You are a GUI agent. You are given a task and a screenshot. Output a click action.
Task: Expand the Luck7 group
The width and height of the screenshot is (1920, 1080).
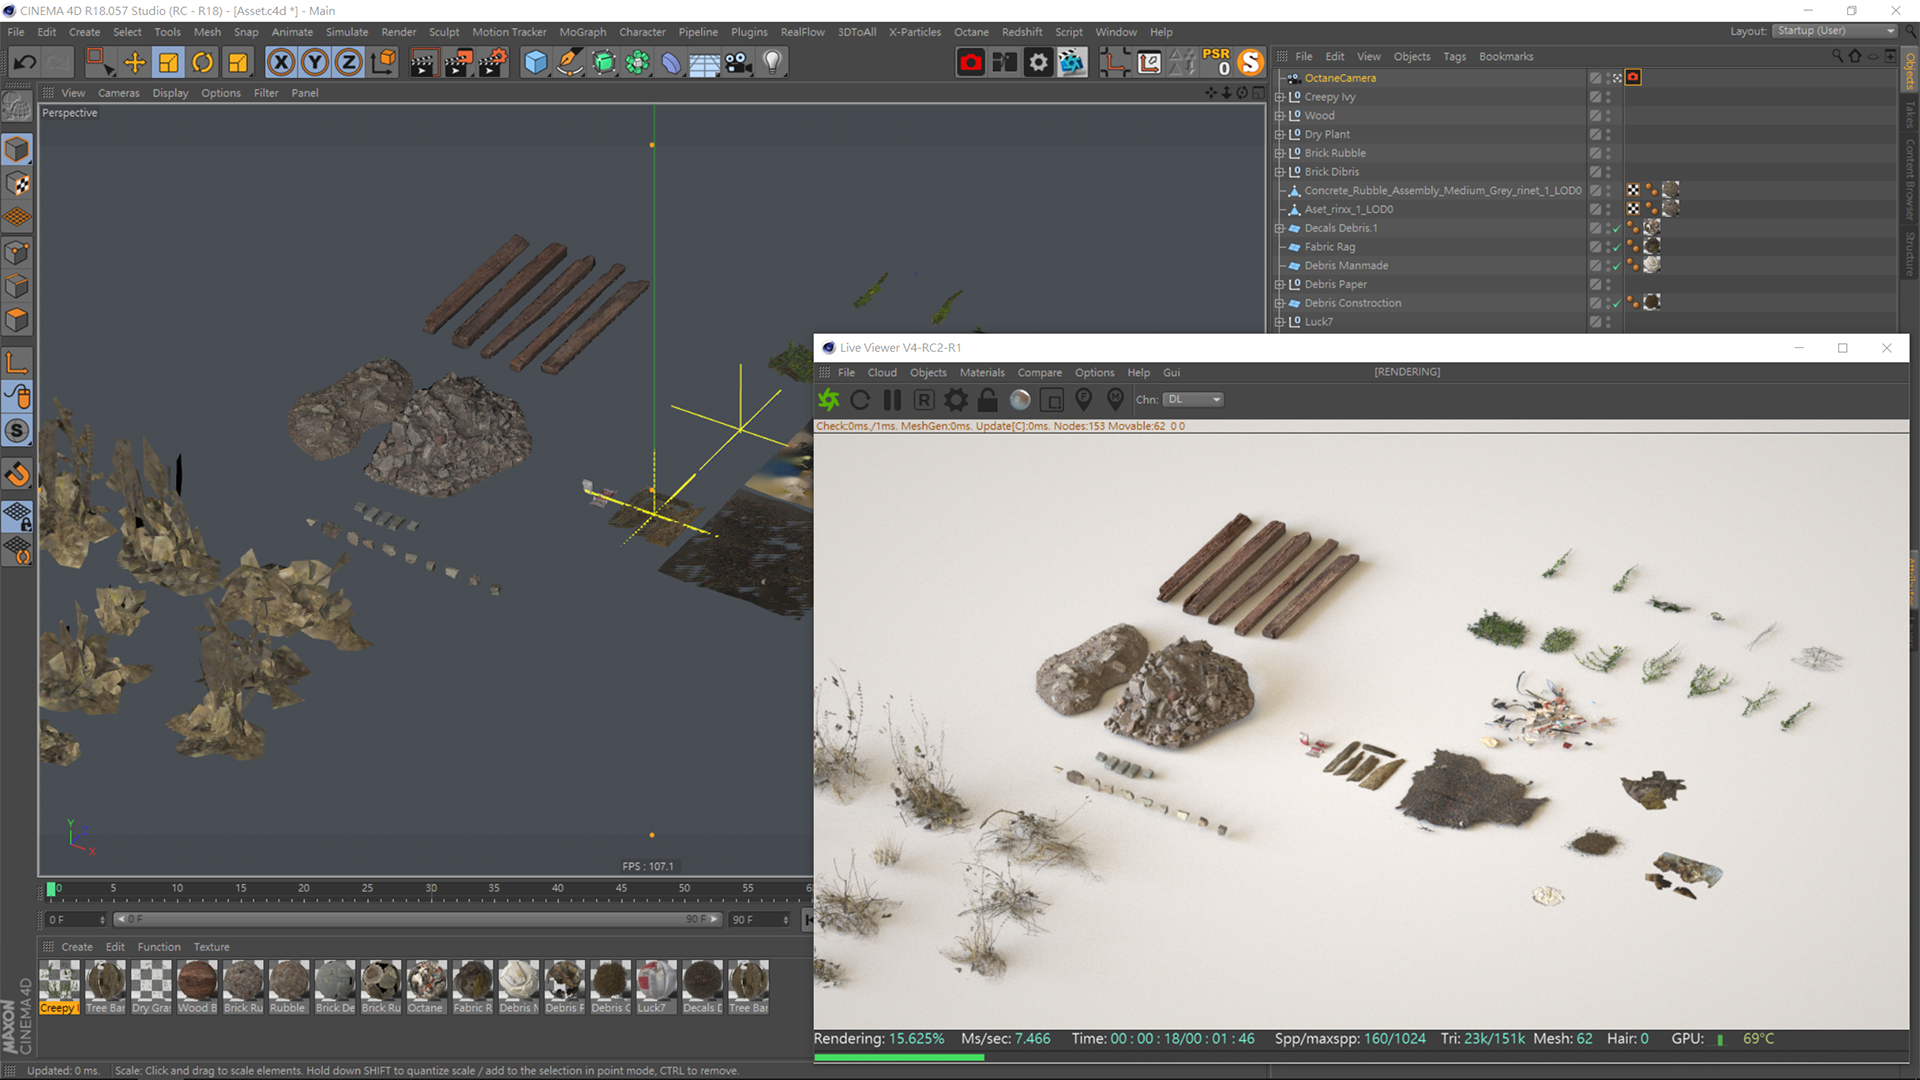(x=1279, y=322)
